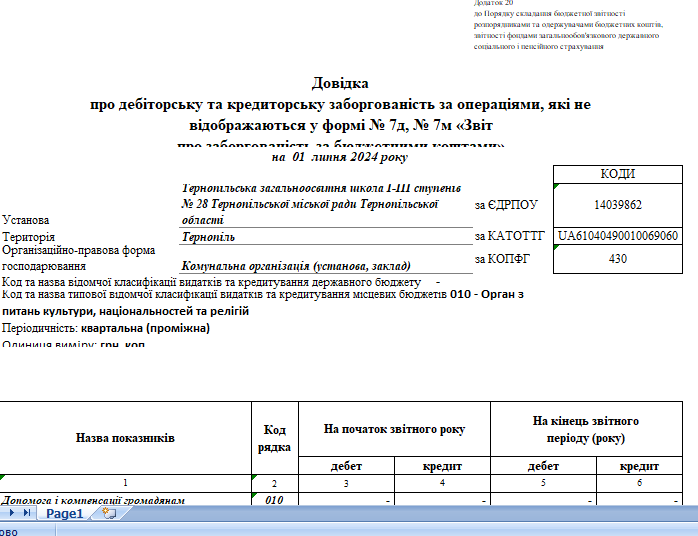Image resolution: width=698 pixels, height=536 pixels.
Task: Click the 'за КОПФГ' label
Action: tap(502, 259)
